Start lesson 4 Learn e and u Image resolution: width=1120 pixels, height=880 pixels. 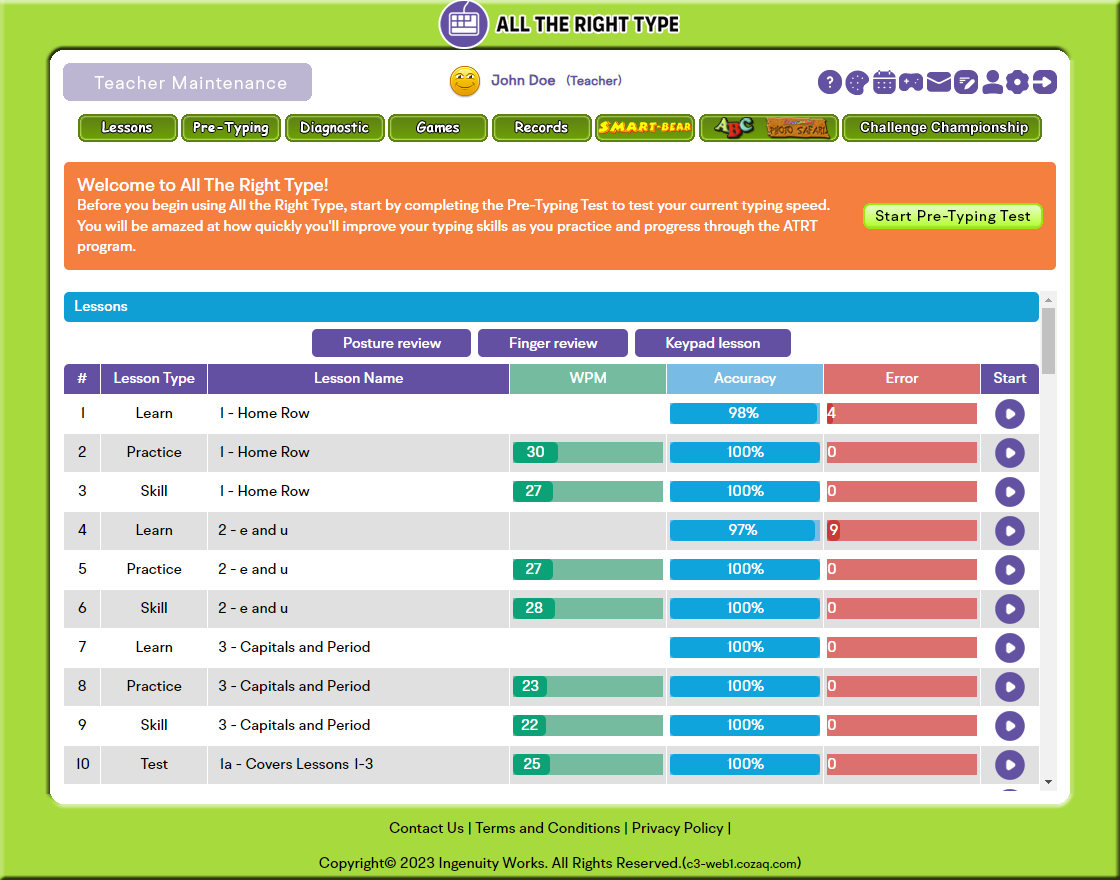click(1009, 531)
